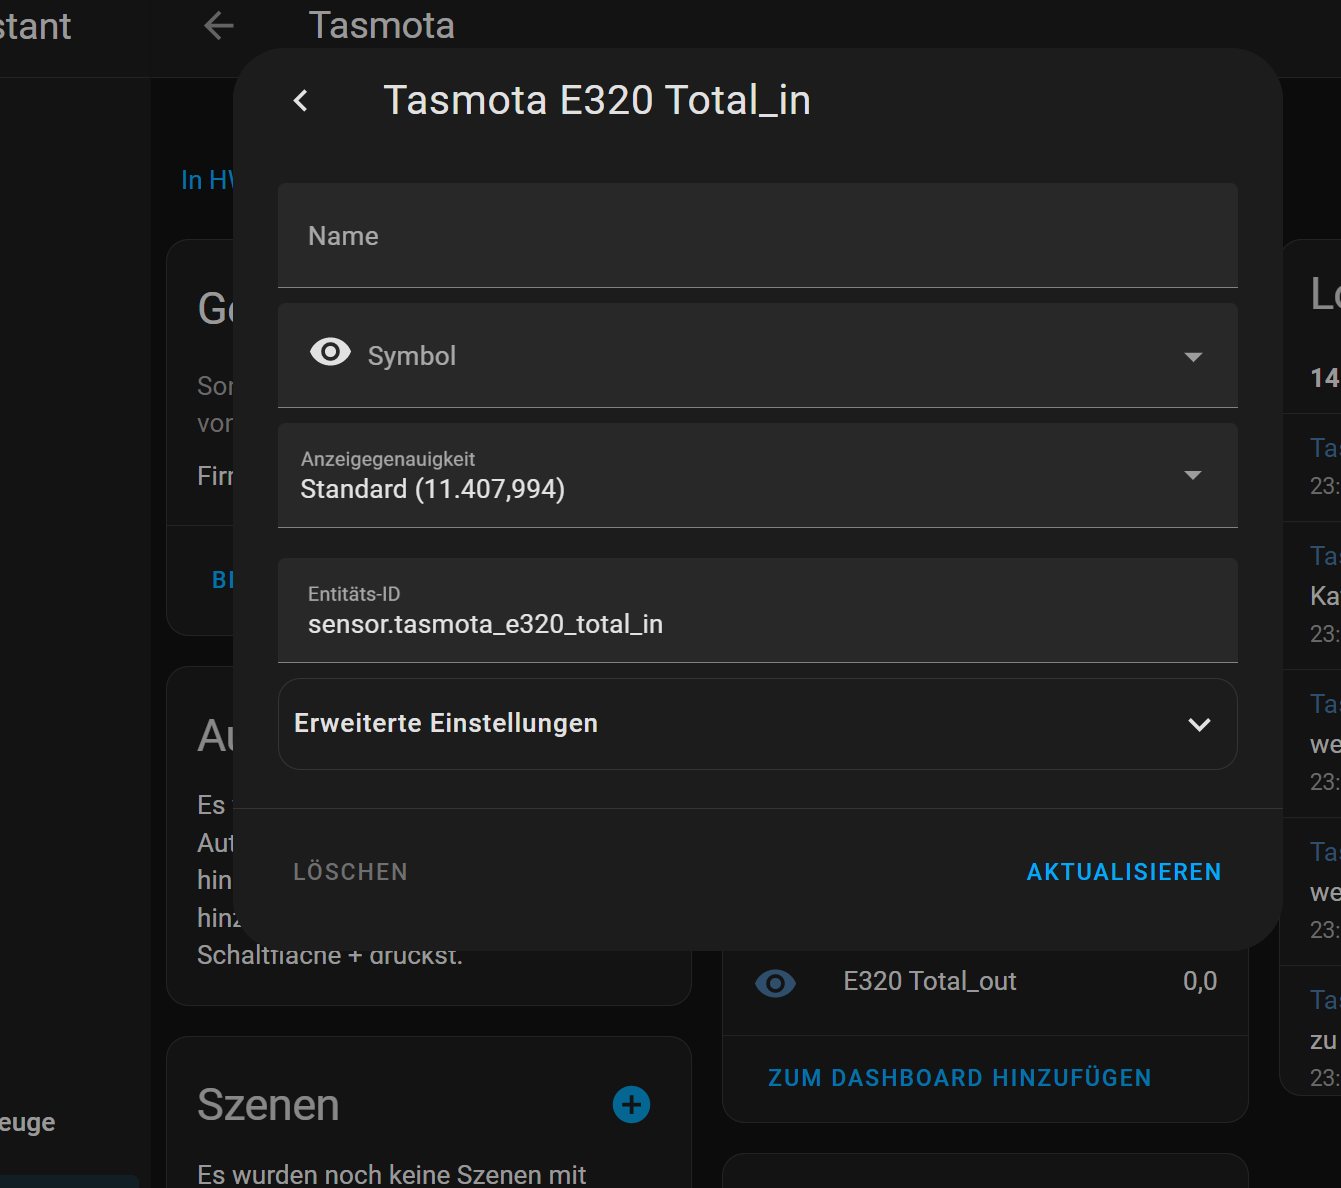Image resolution: width=1341 pixels, height=1188 pixels.
Task: Open the E320 Total_out sensor row
Action: [x=930, y=982]
